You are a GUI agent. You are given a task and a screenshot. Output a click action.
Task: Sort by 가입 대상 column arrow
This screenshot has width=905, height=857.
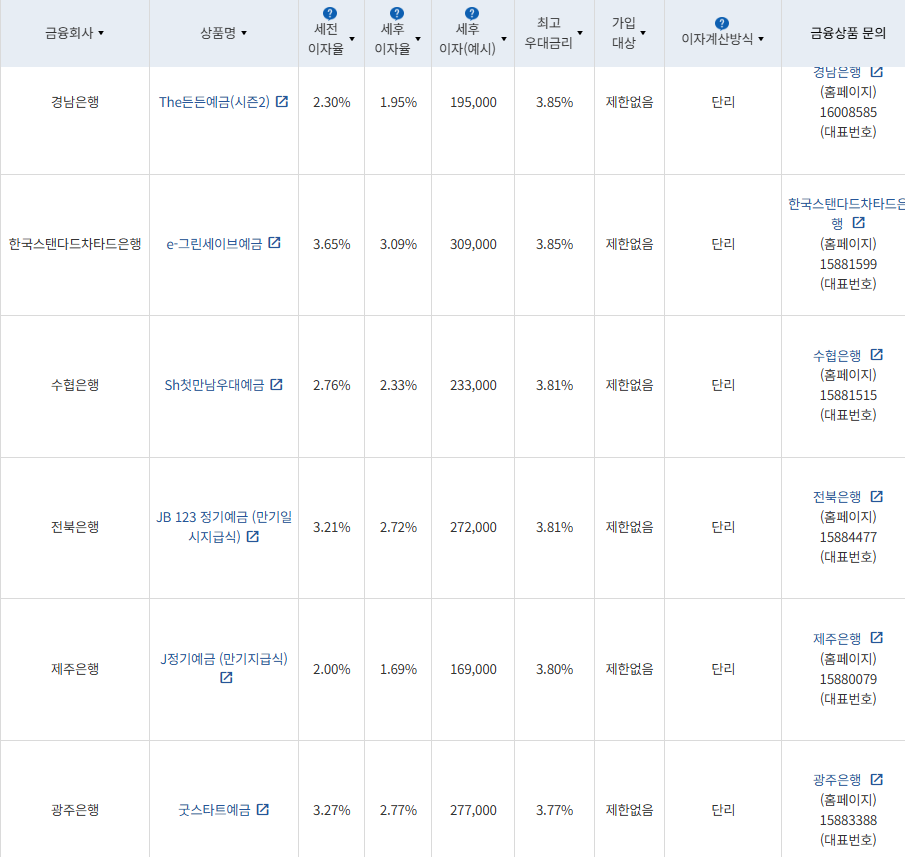(x=643, y=33)
